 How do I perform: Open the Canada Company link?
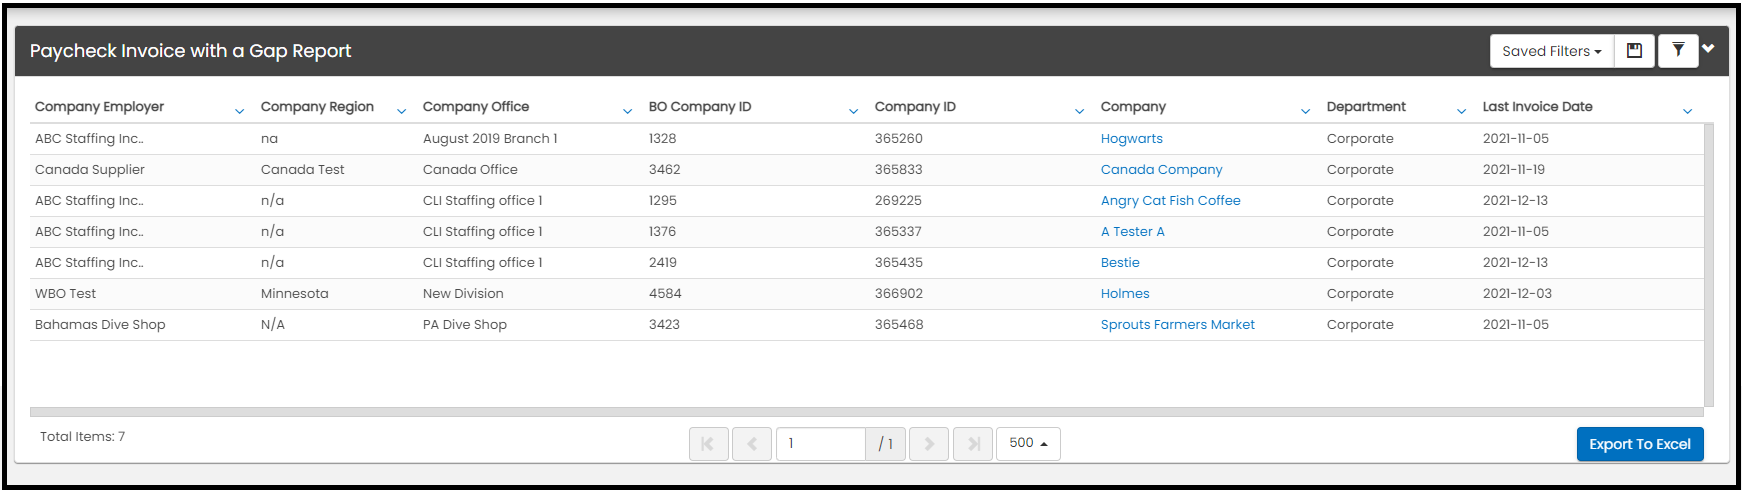click(1161, 170)
